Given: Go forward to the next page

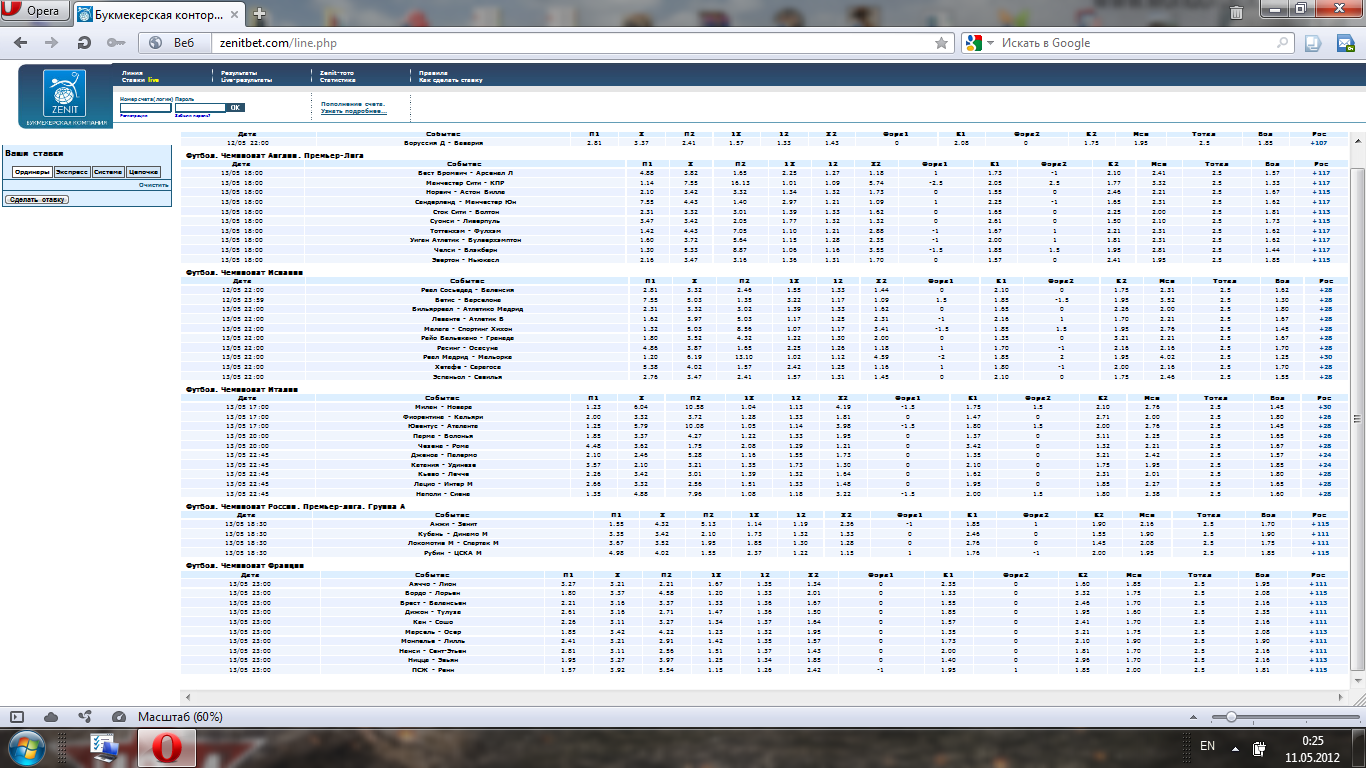Looking at the screenshot, I should pyautogui.click(x=52, y=43).
